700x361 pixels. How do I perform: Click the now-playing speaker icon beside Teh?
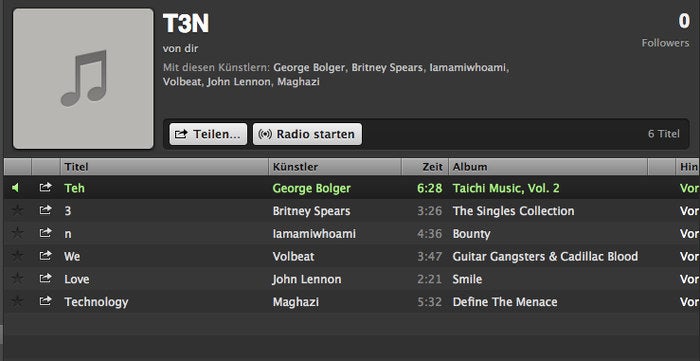[x=16, y=188]
